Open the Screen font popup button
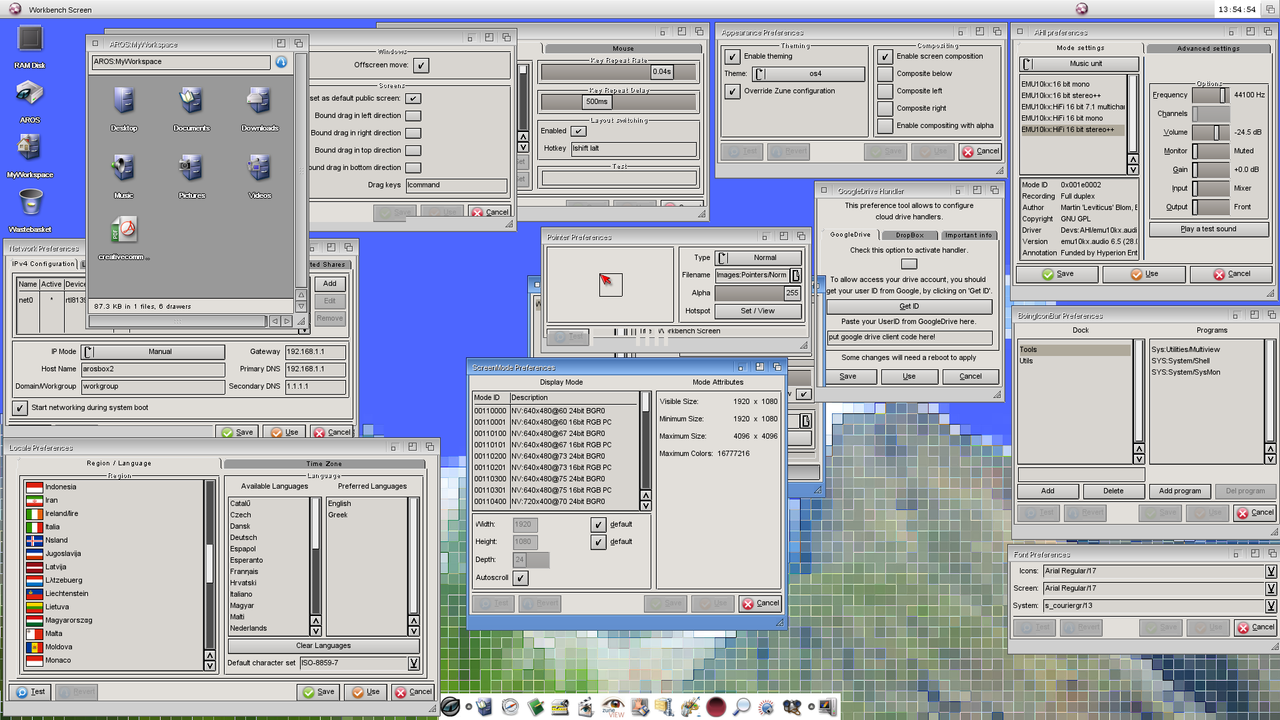The width and height of the screenshot is (1280, 720). point(1270,589)
